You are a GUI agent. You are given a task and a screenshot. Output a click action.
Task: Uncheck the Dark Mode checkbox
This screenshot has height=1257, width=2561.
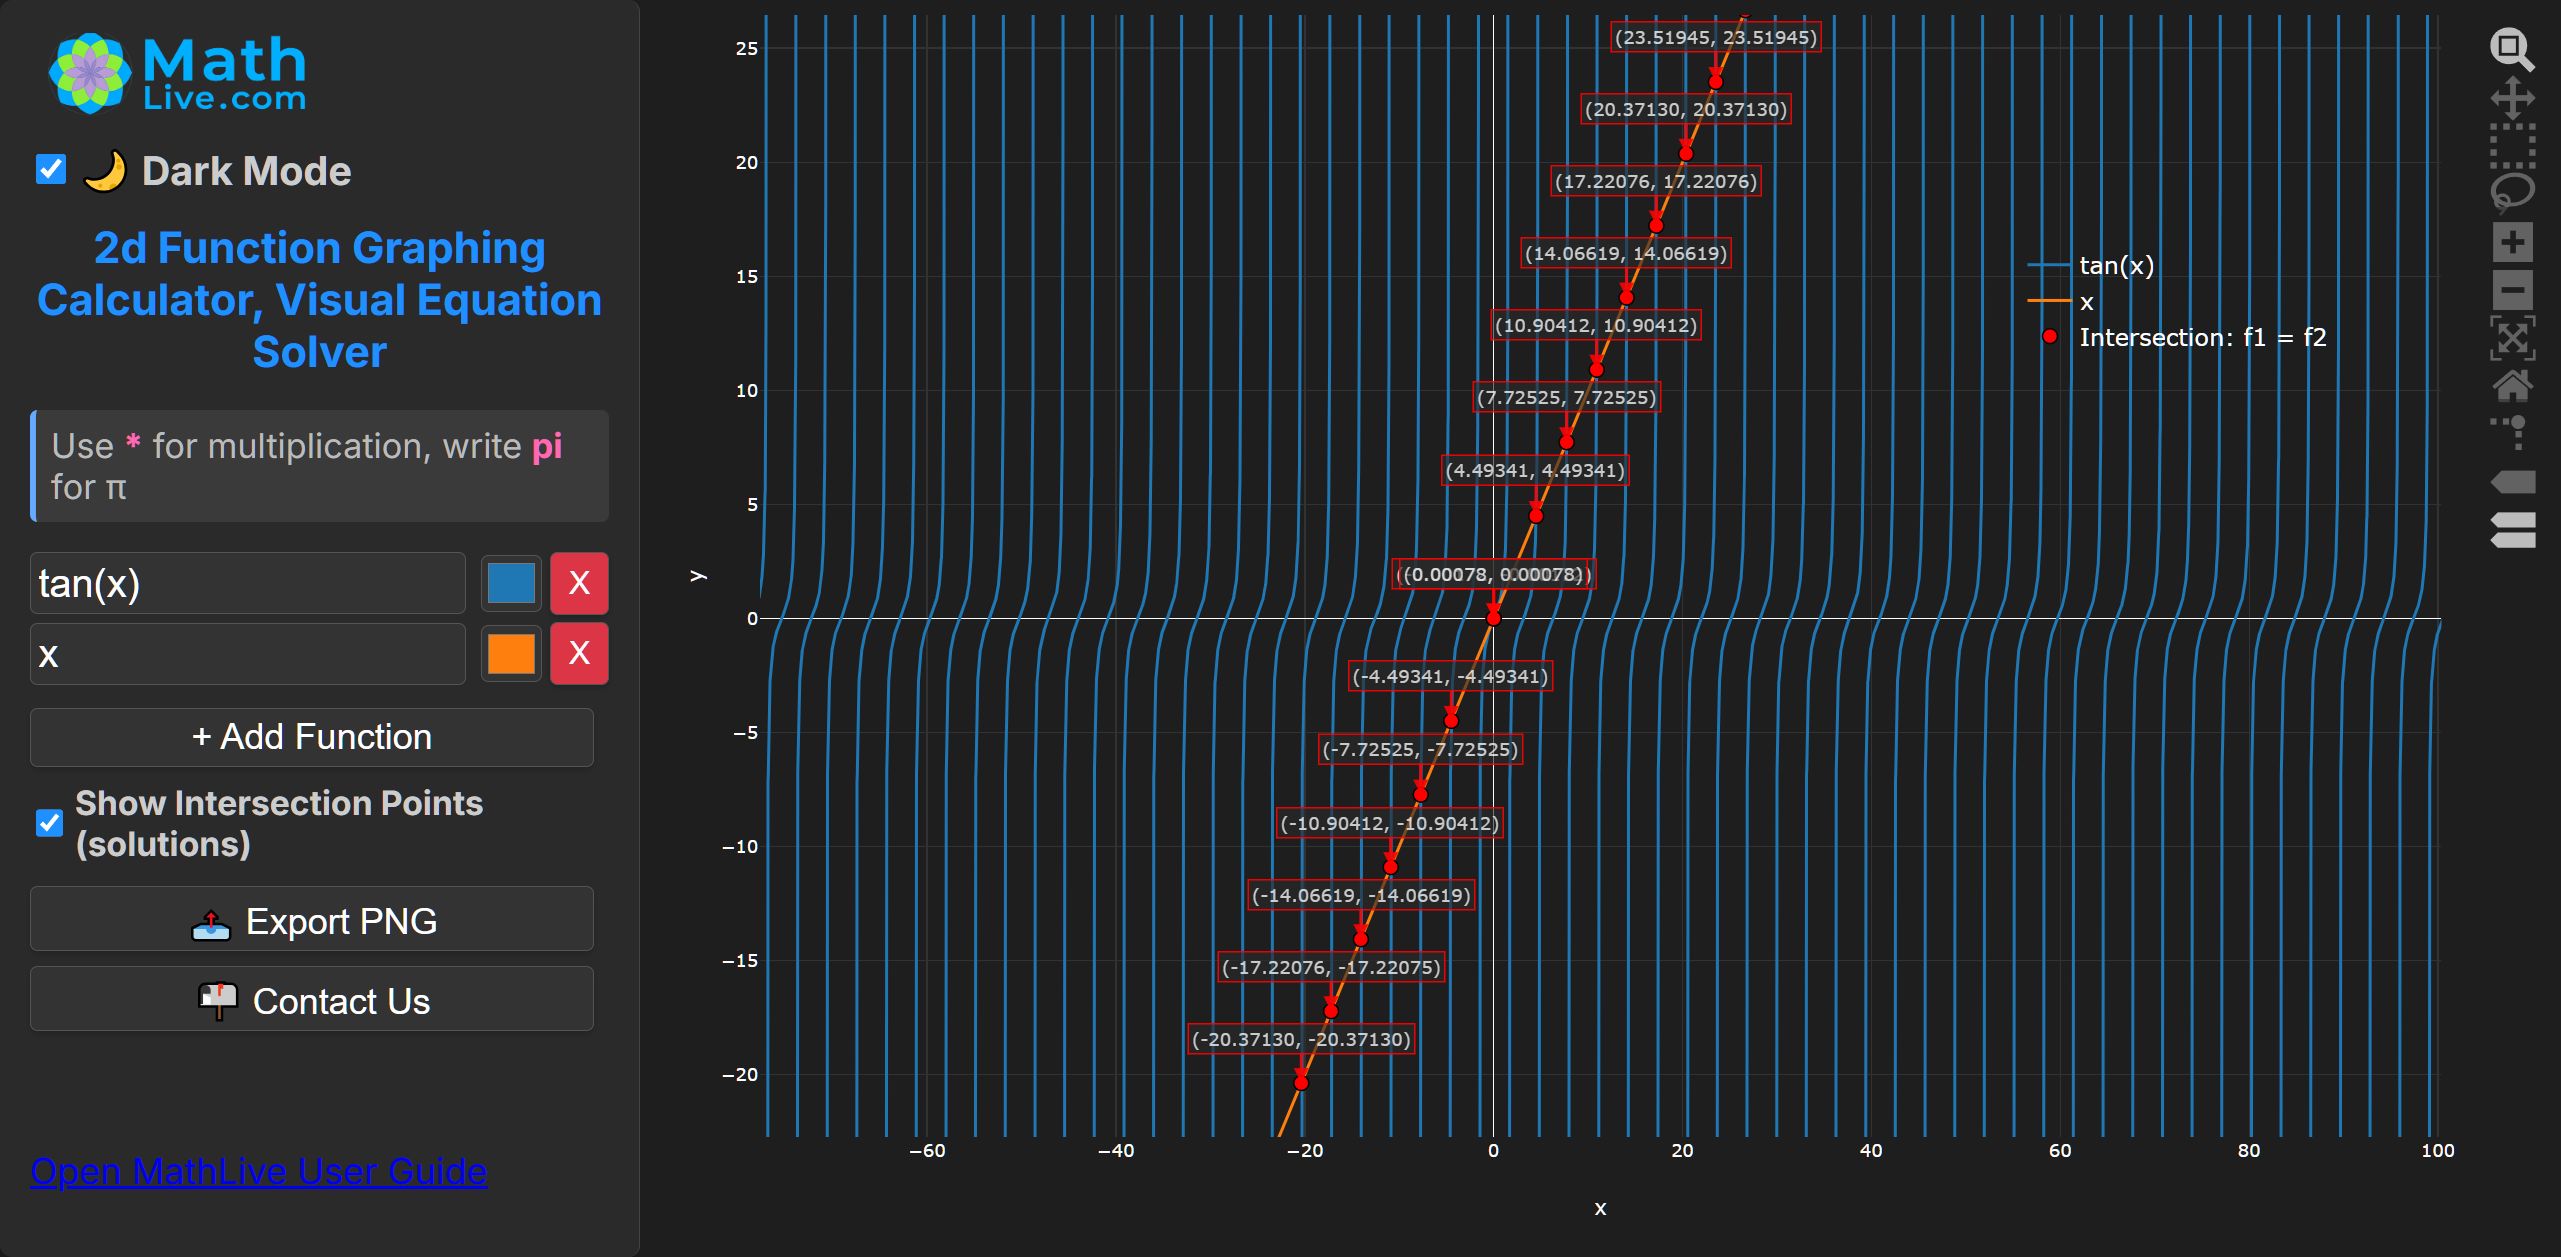pos(51,170)
